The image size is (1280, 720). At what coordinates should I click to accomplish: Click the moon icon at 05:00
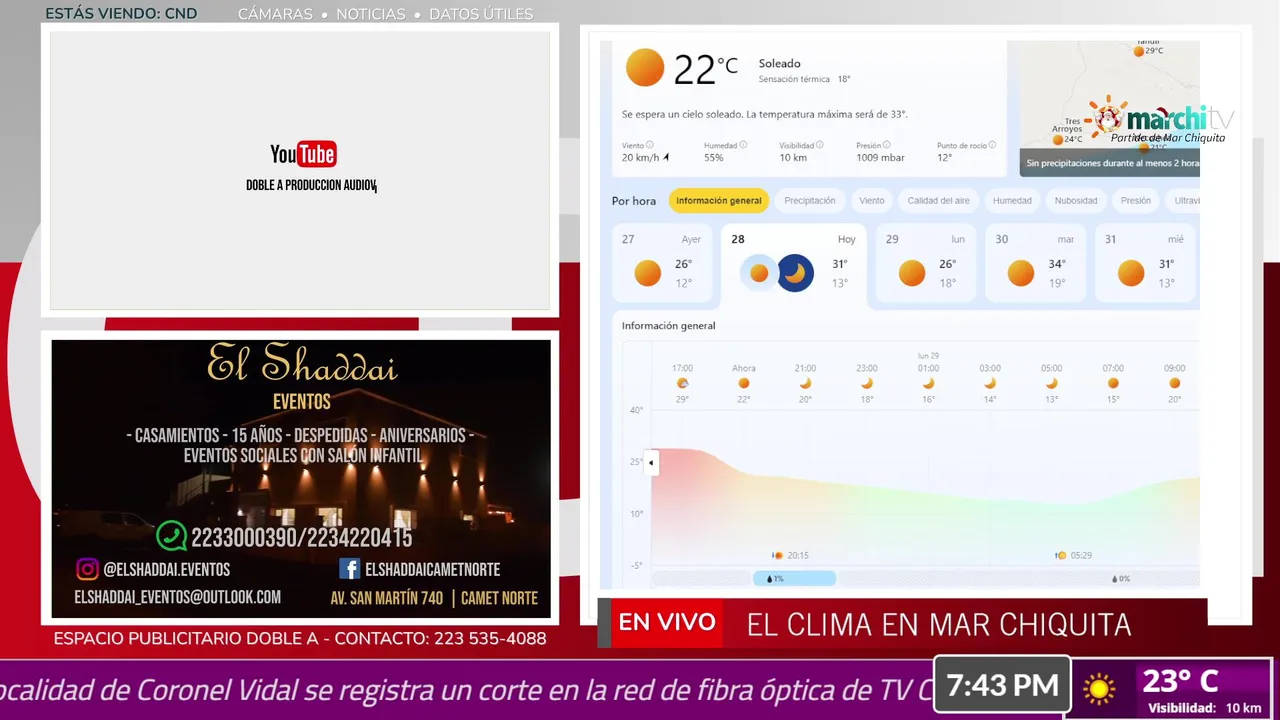coord(1051,383)
